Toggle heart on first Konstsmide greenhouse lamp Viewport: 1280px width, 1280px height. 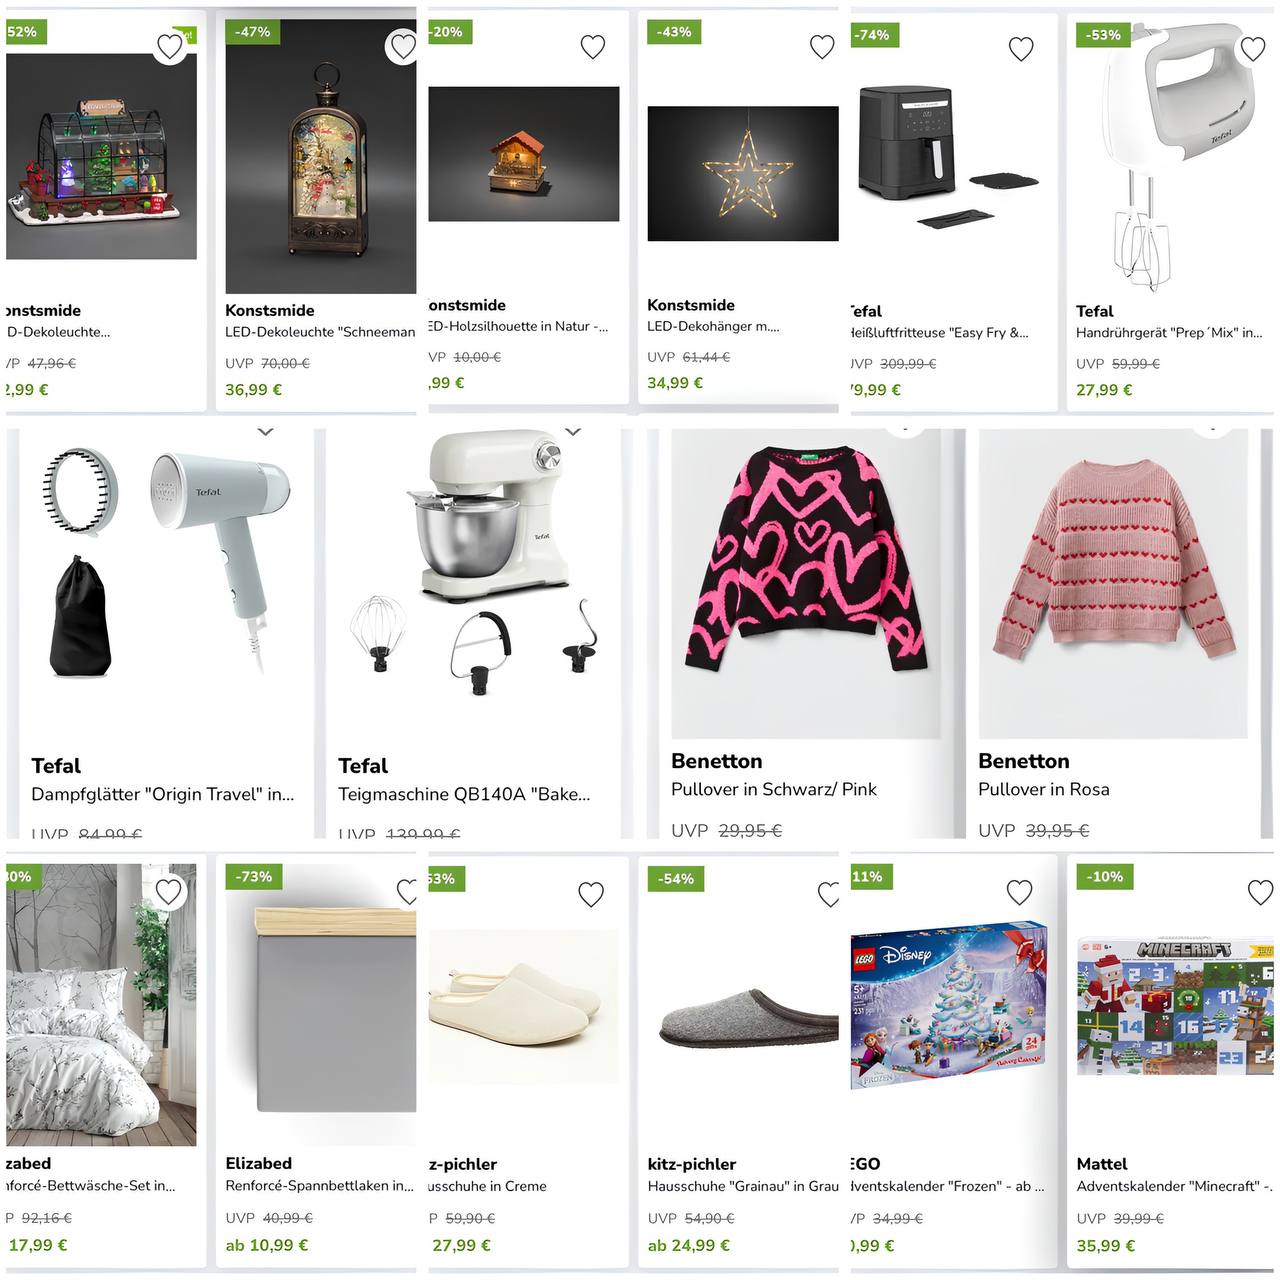170,46
